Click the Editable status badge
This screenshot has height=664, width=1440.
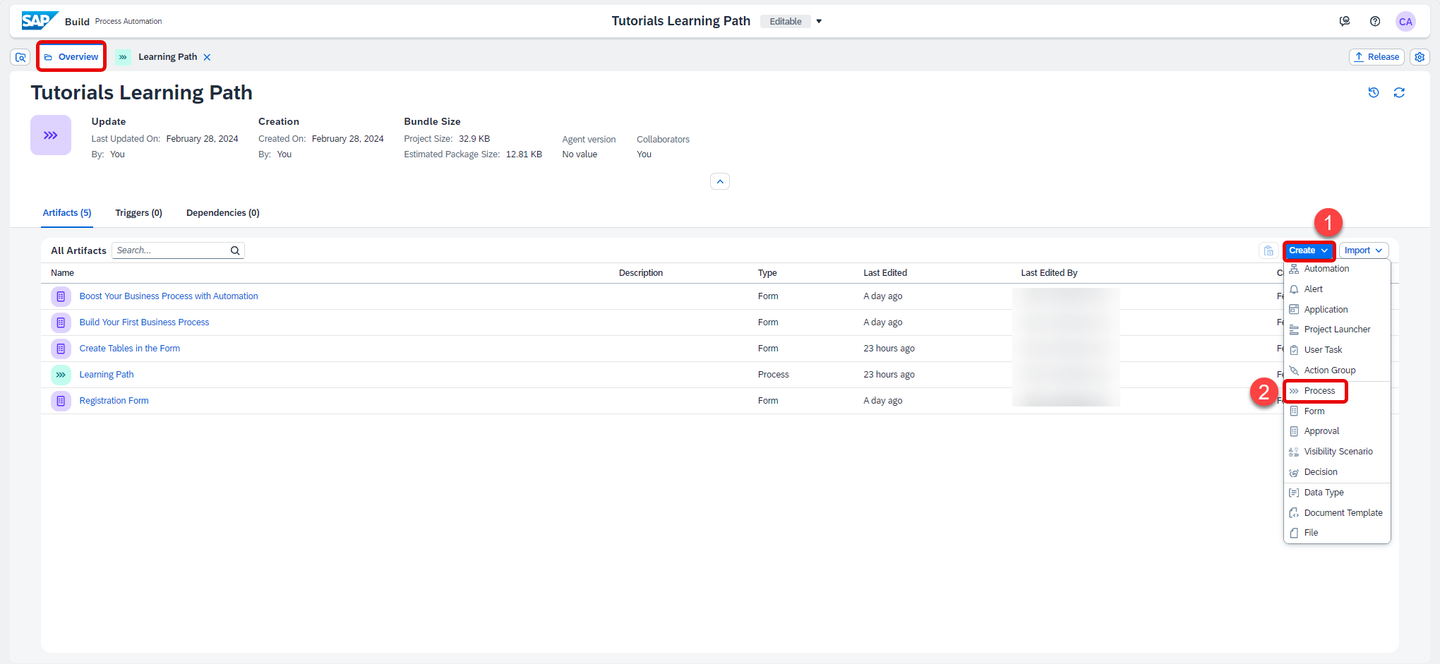click(785, 21)
